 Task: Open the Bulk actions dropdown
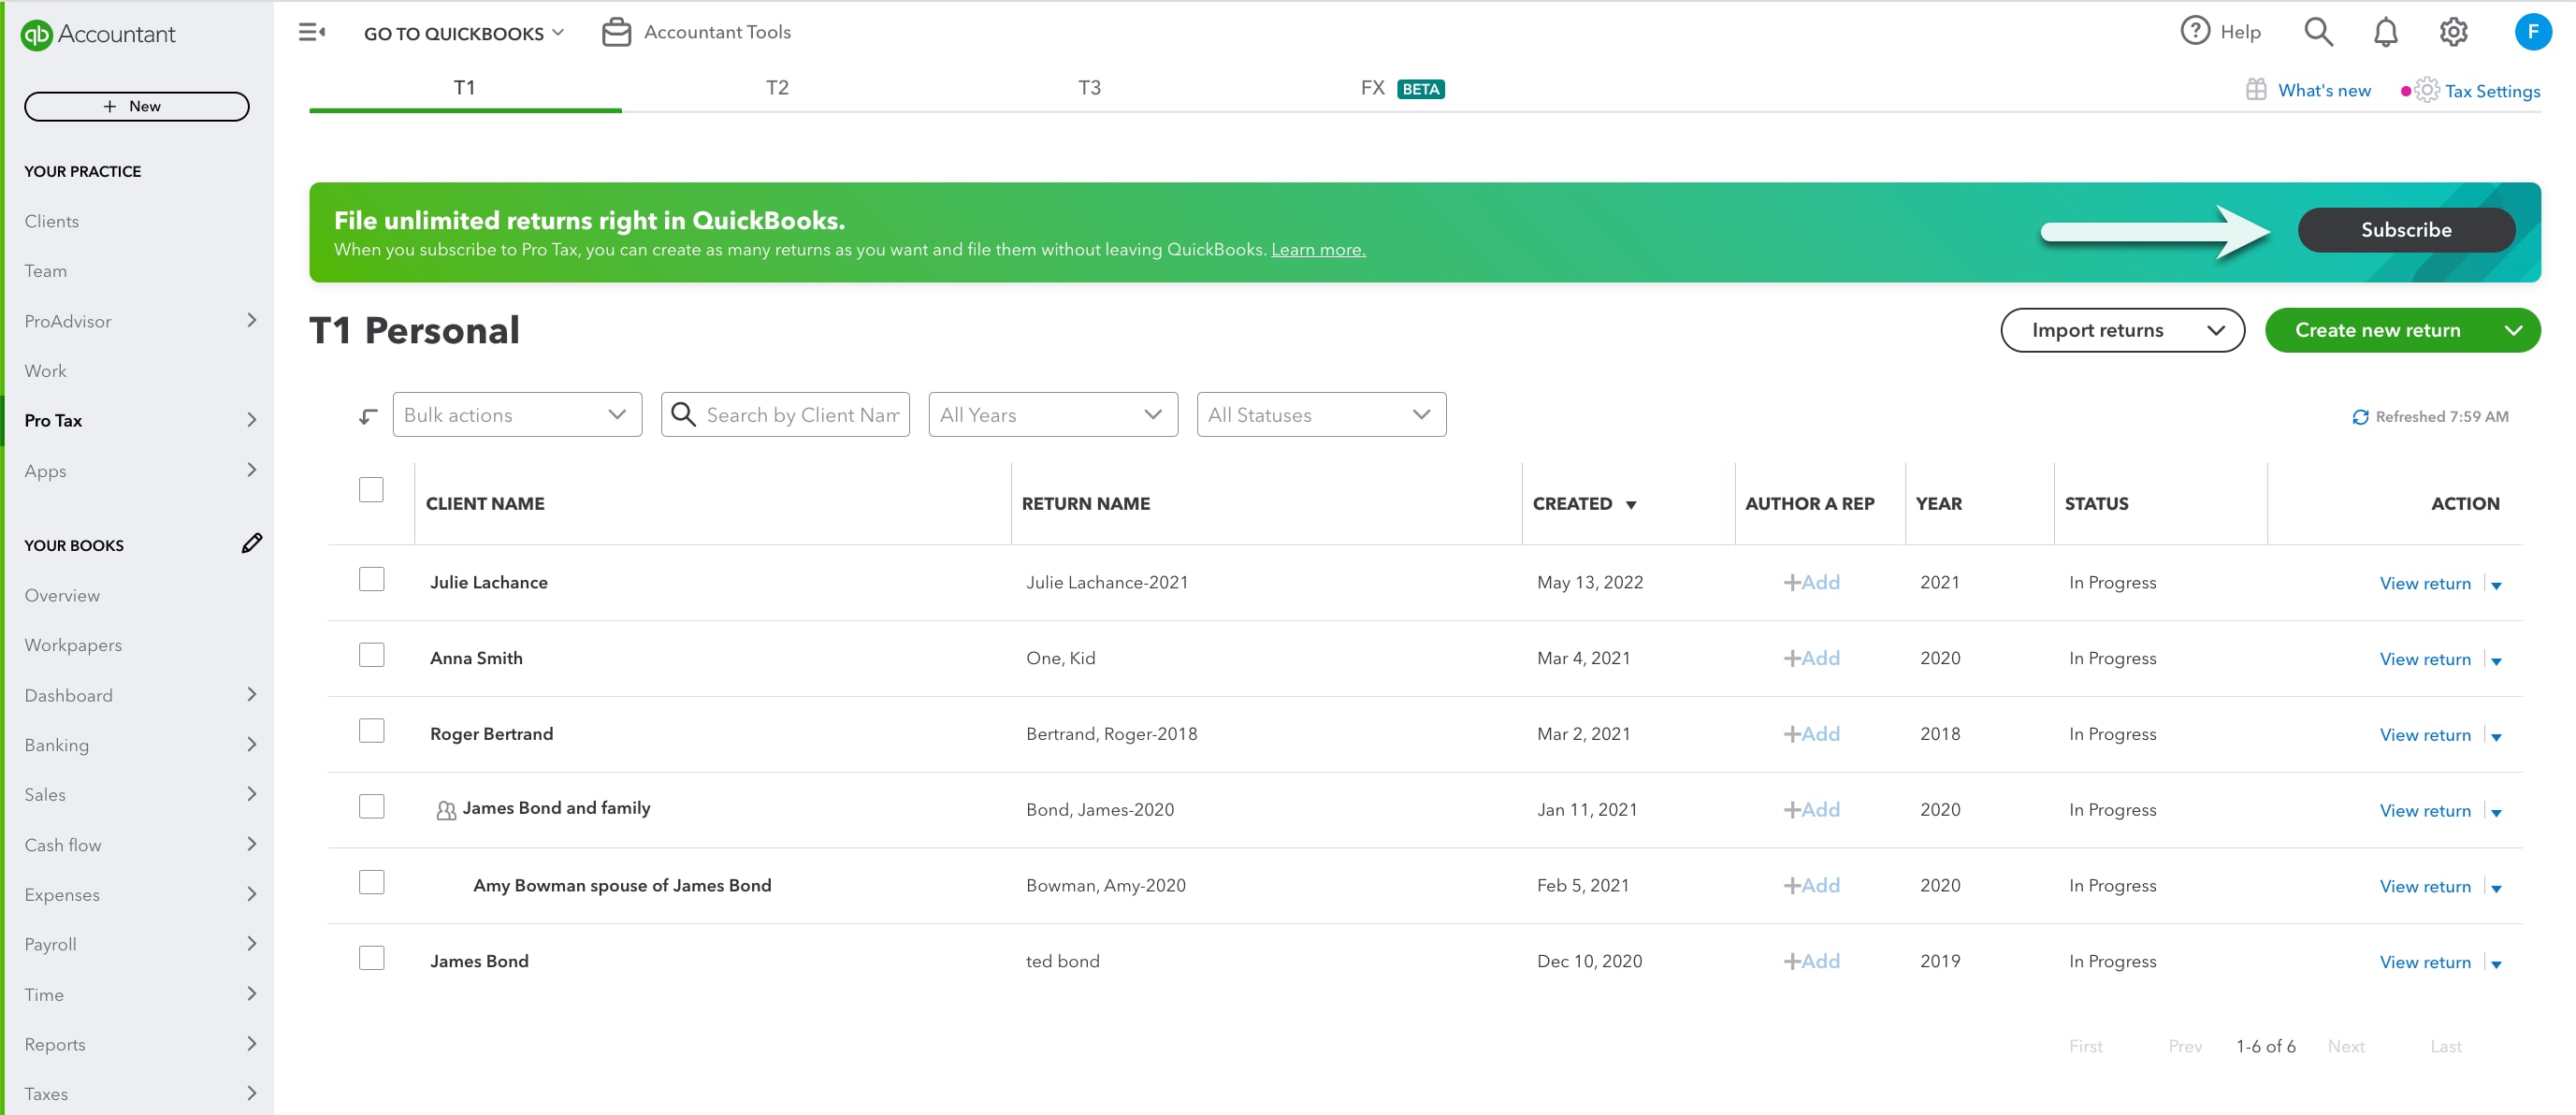coord(517,414)
